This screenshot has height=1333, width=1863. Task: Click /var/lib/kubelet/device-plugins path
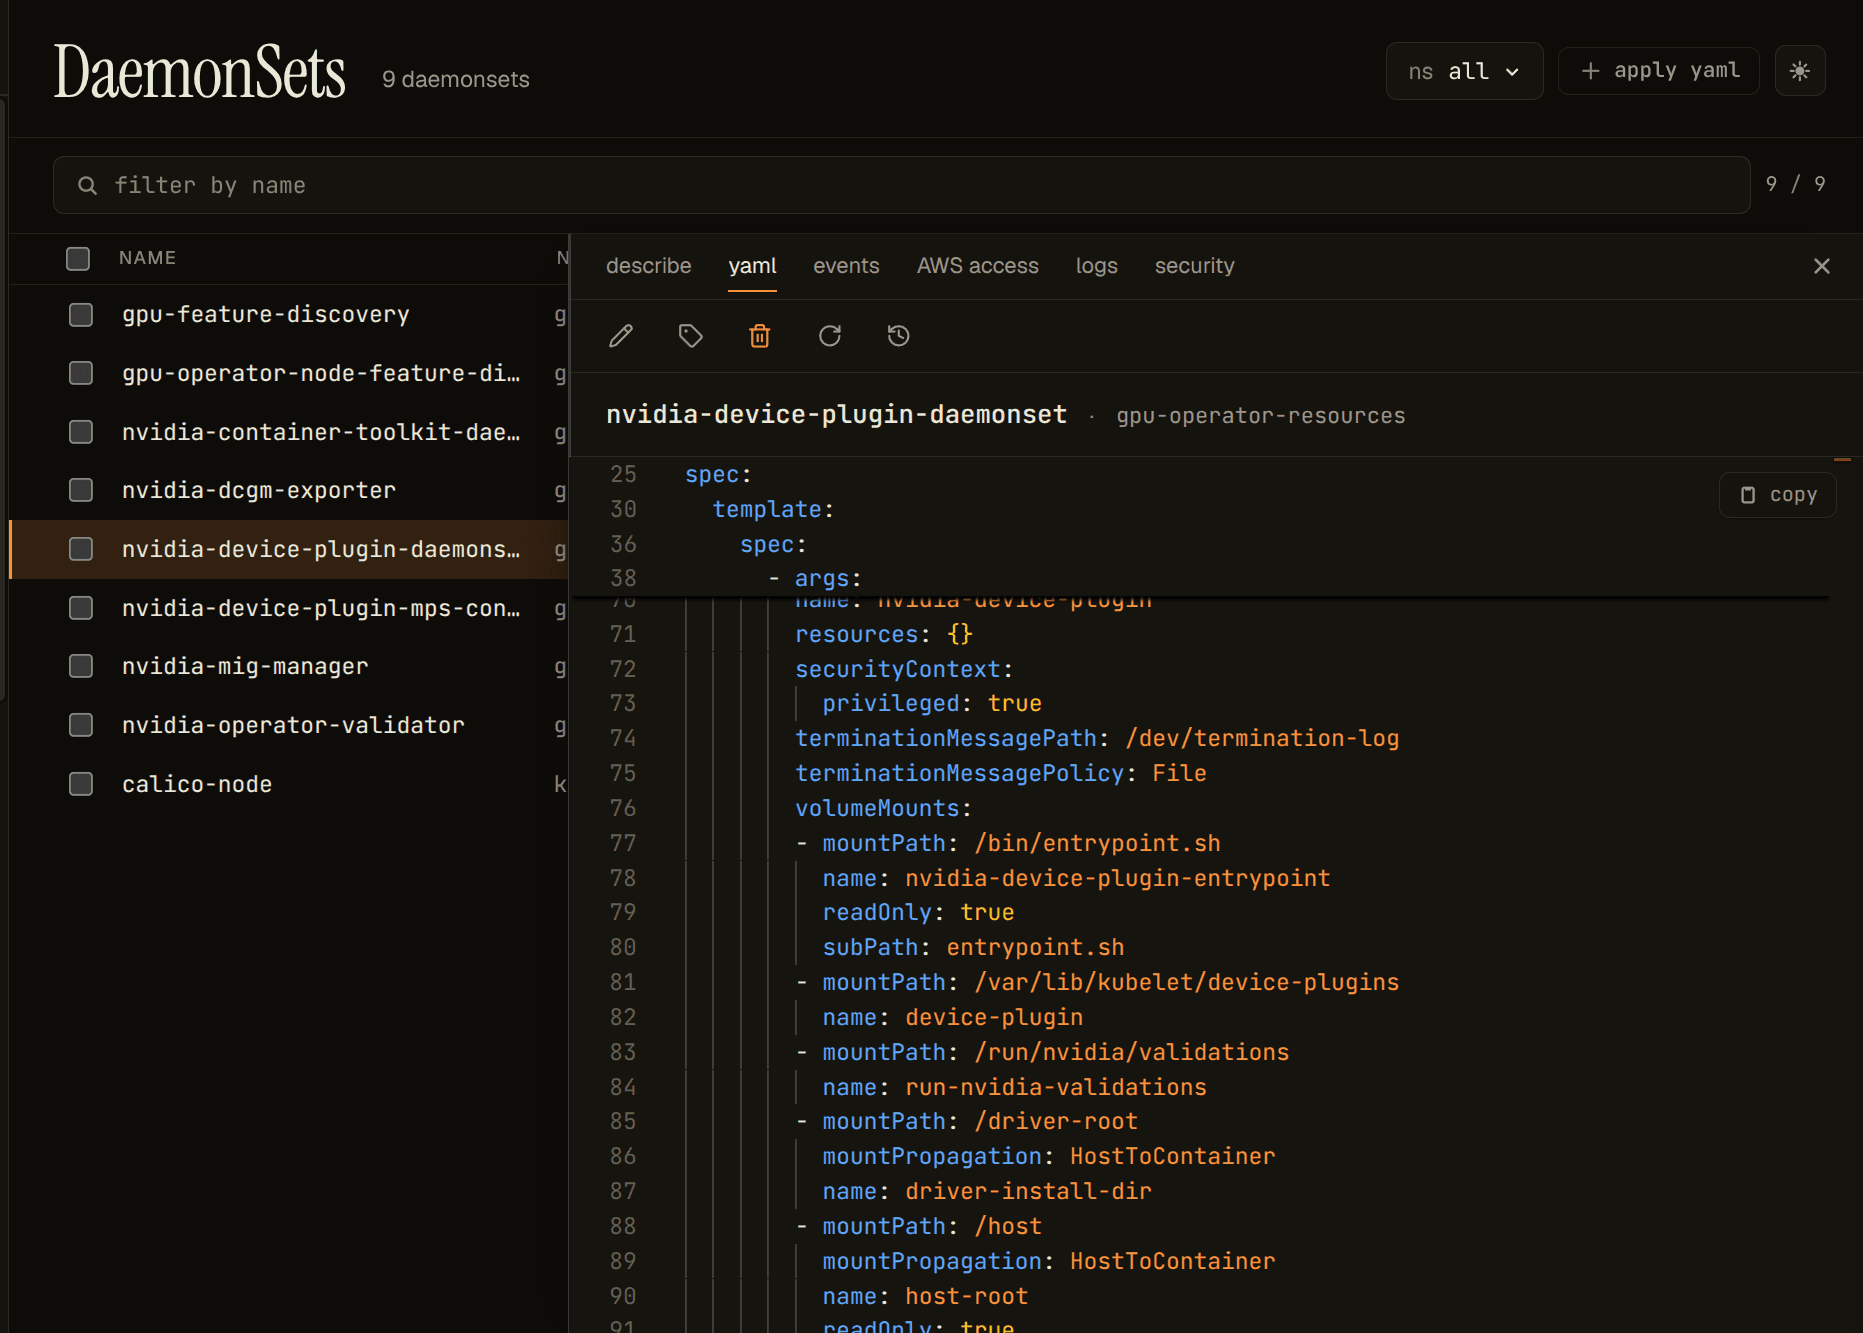tap(1187, 983)
